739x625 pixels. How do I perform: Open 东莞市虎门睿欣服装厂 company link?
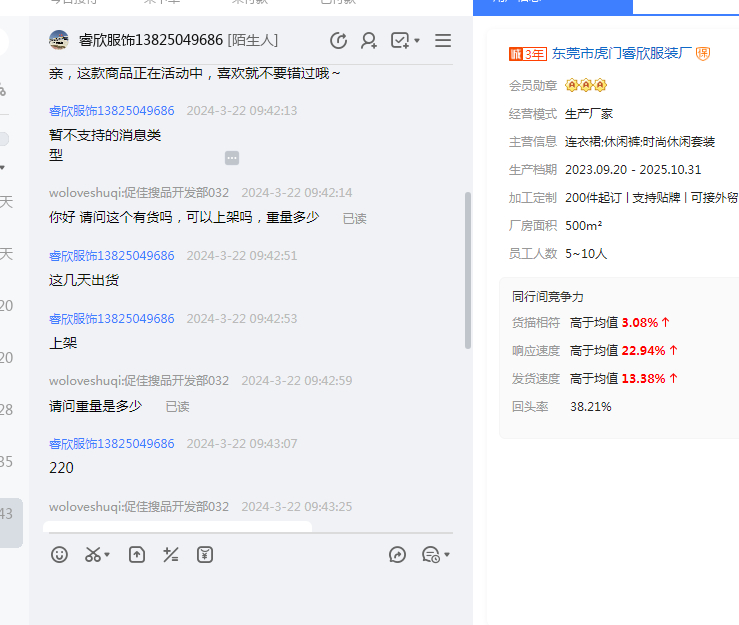pos(621,54)
